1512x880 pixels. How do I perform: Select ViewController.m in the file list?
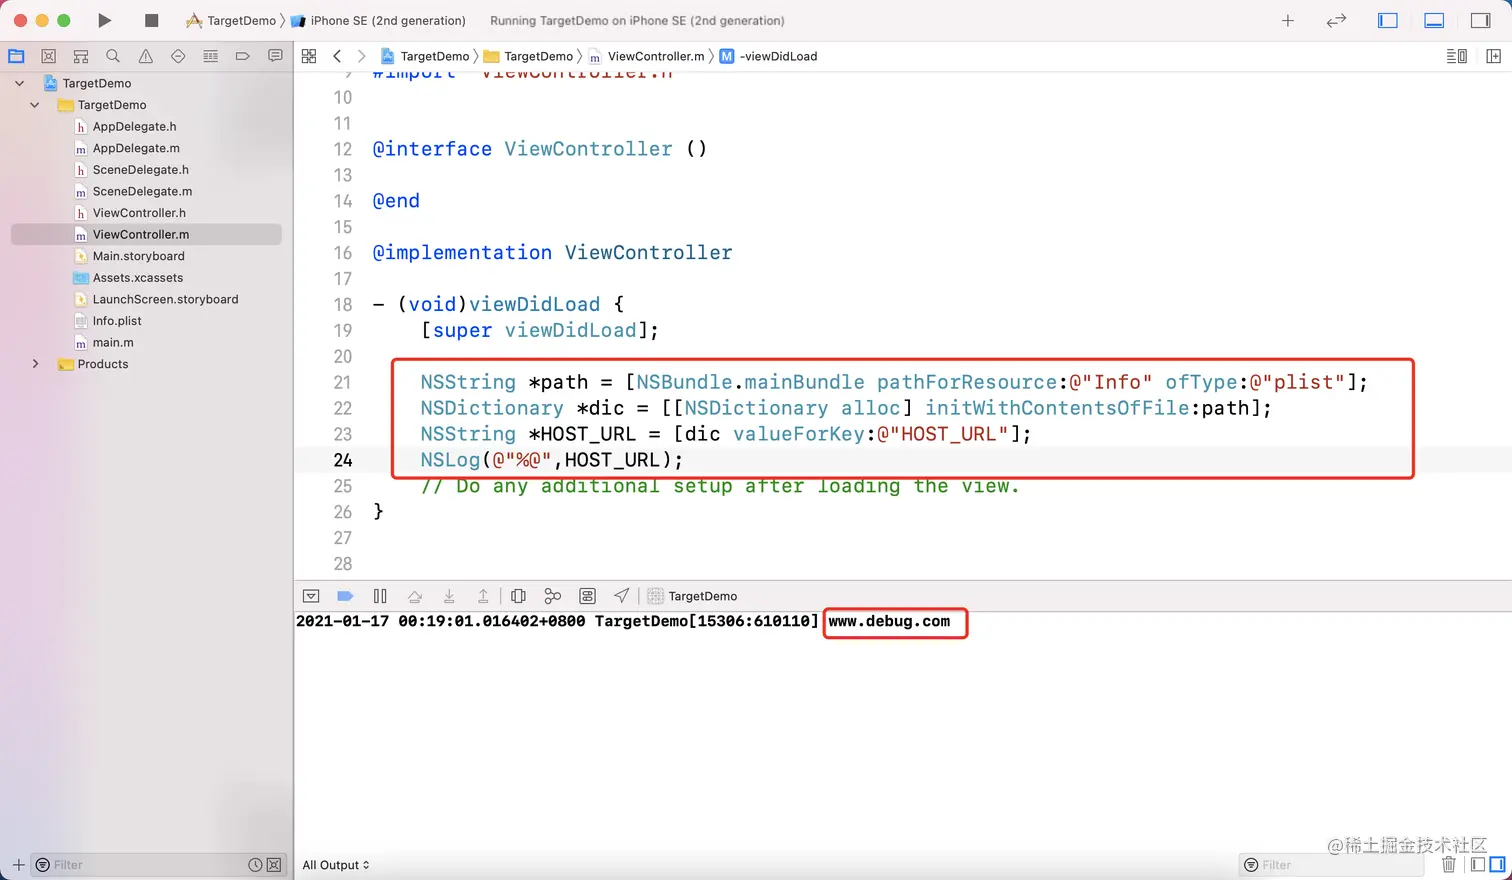(146, 234)
